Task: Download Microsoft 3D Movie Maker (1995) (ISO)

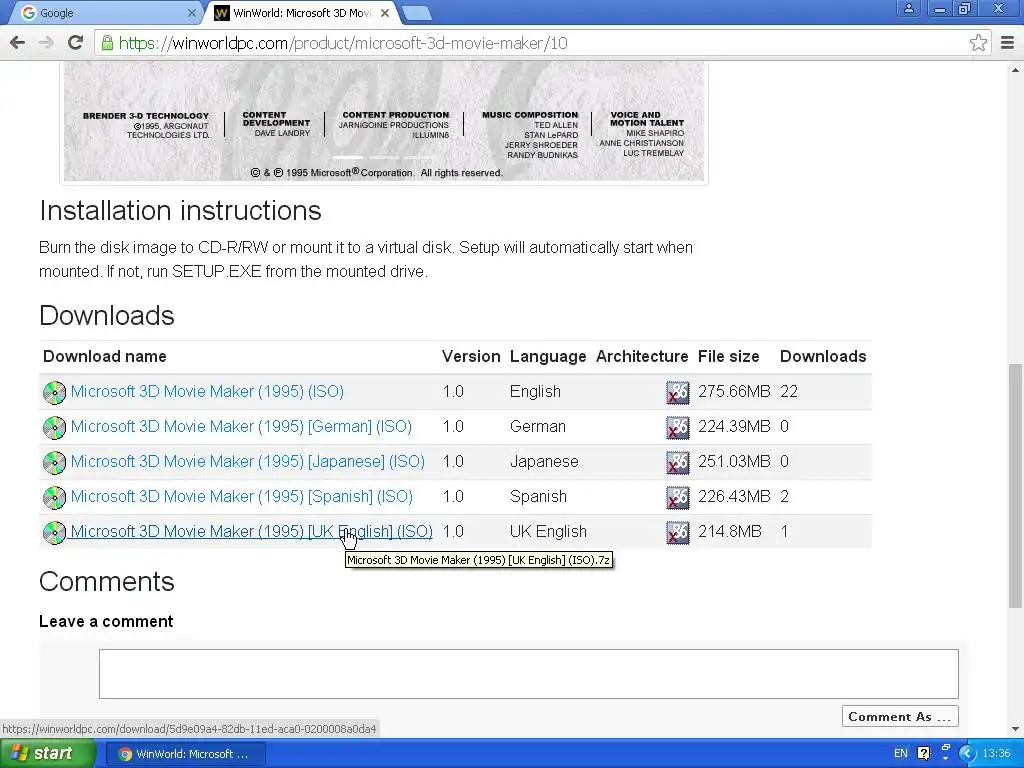Action: (207, 391)
